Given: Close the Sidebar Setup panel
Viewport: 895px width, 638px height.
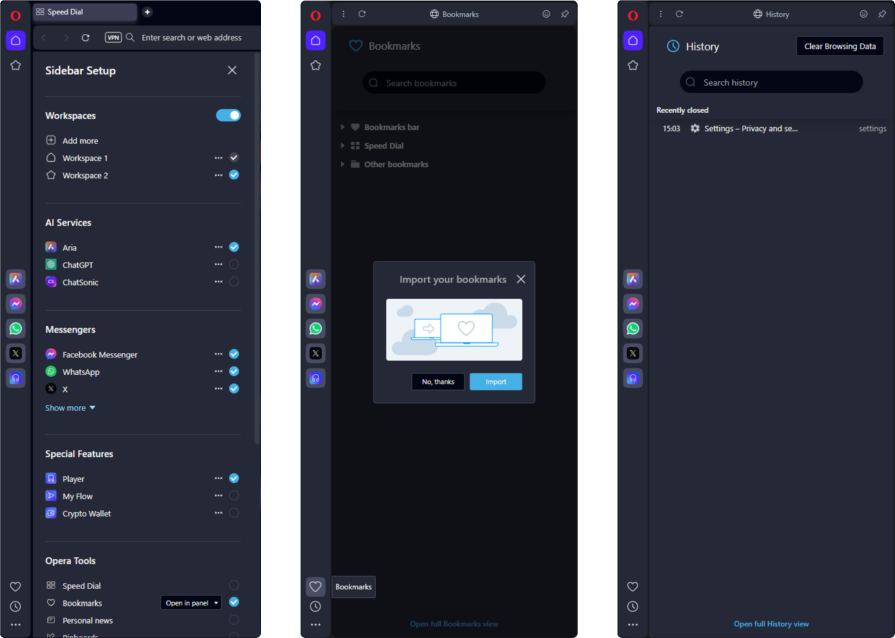Looking at the screenshot, I should pyautogui.click(x=232, y=70).
